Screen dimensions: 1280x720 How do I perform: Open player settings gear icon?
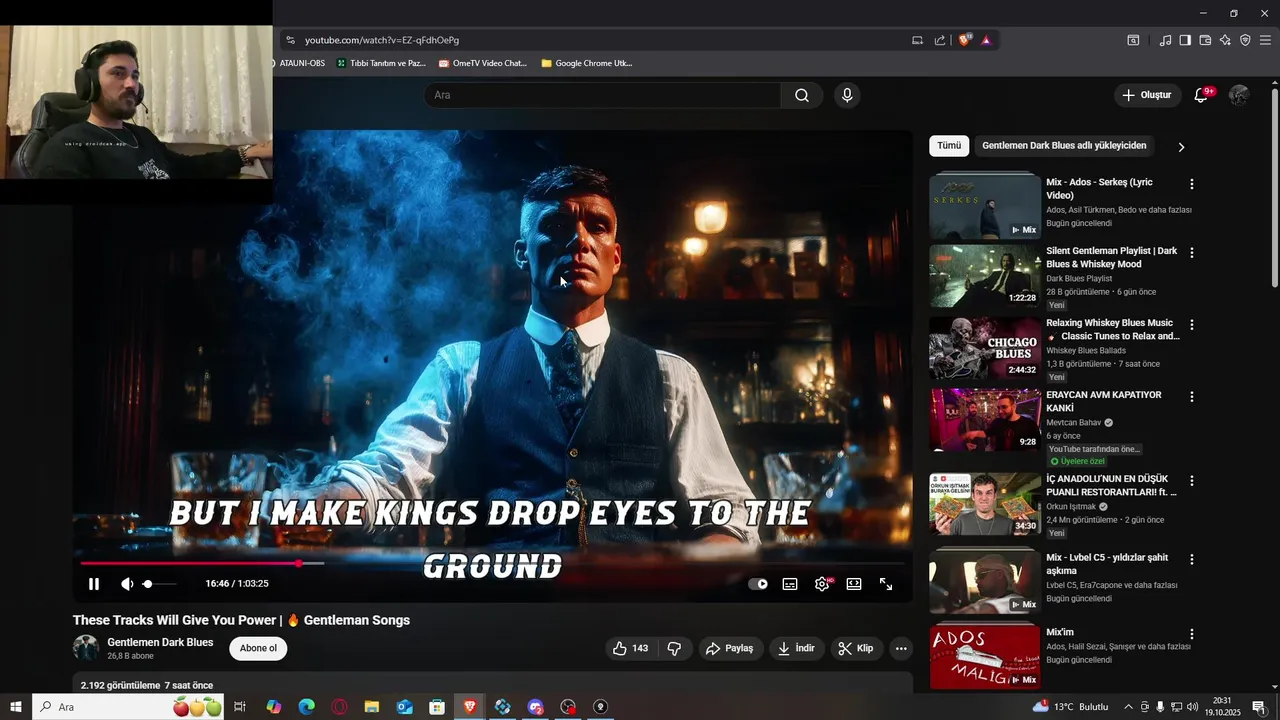(x=822, y=584)
